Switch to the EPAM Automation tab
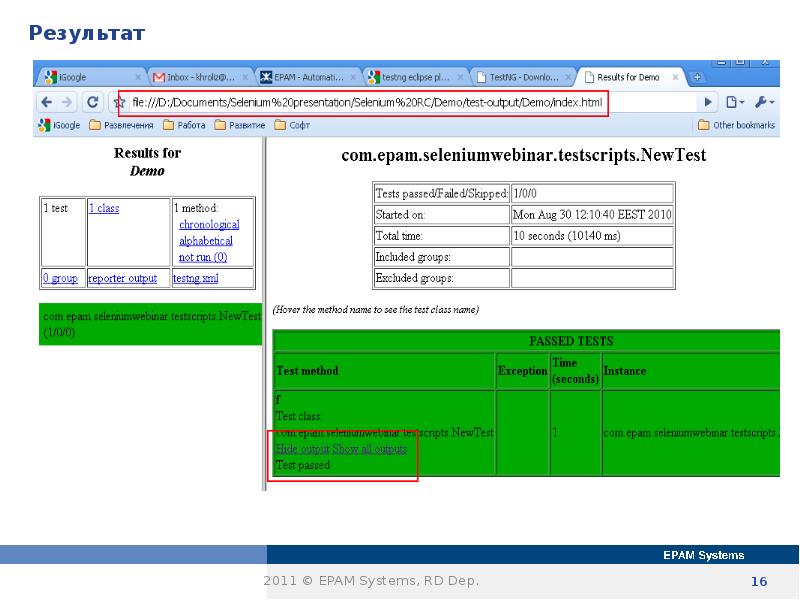The height and width of the screenshot is (600, 800). 302,77
